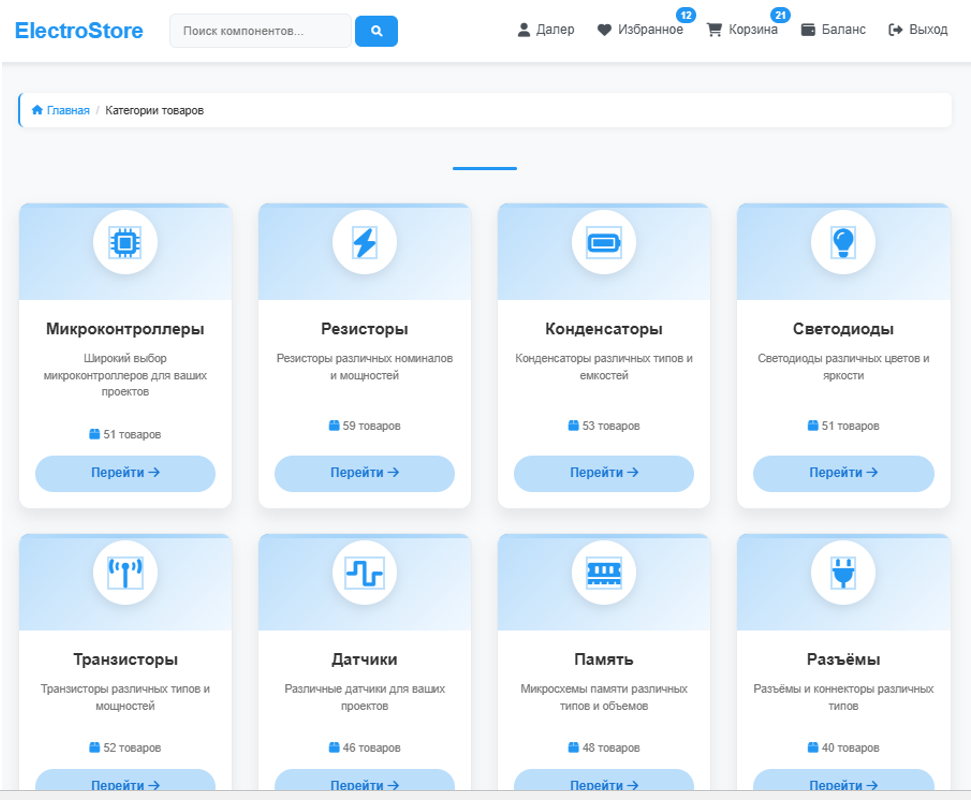Image resolution: width=971 pixels, height=800 pixels.
Task: Click the Микроконтроллеры chip icon
Action: click(x=125, y=242)
